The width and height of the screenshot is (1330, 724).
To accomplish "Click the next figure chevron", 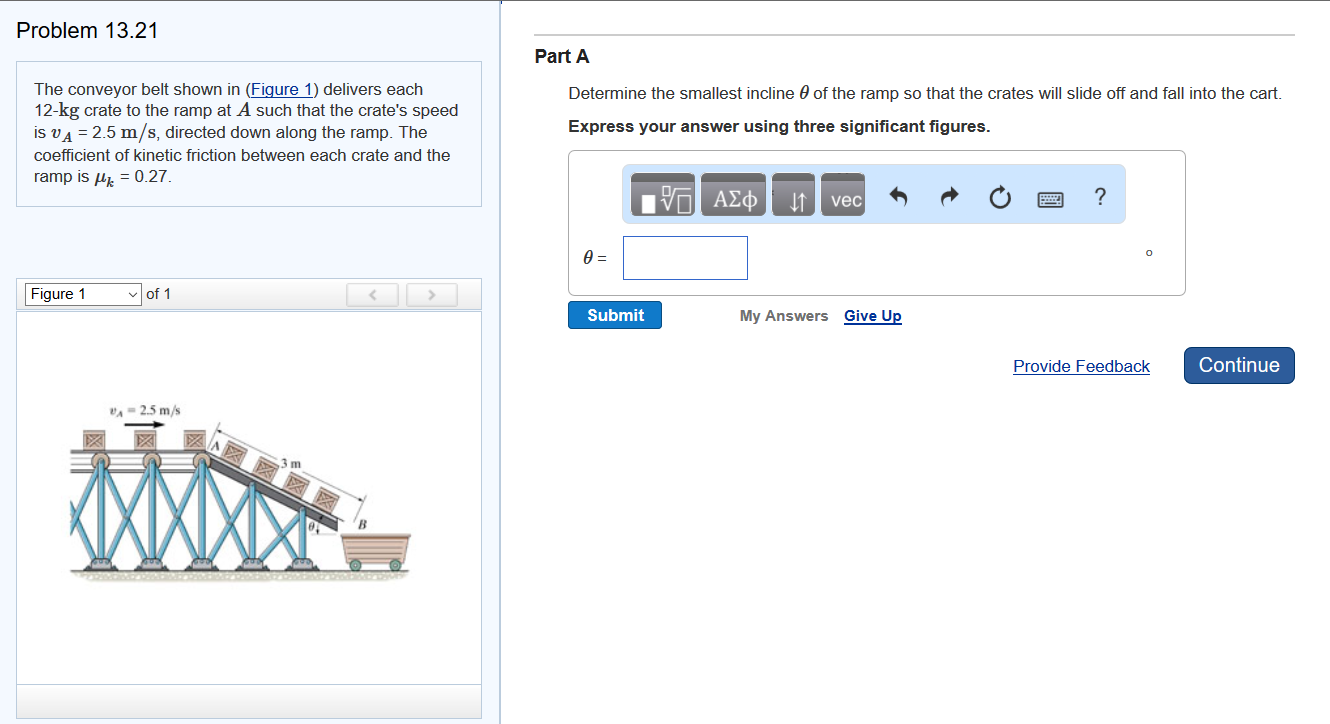I will (431, 293).
